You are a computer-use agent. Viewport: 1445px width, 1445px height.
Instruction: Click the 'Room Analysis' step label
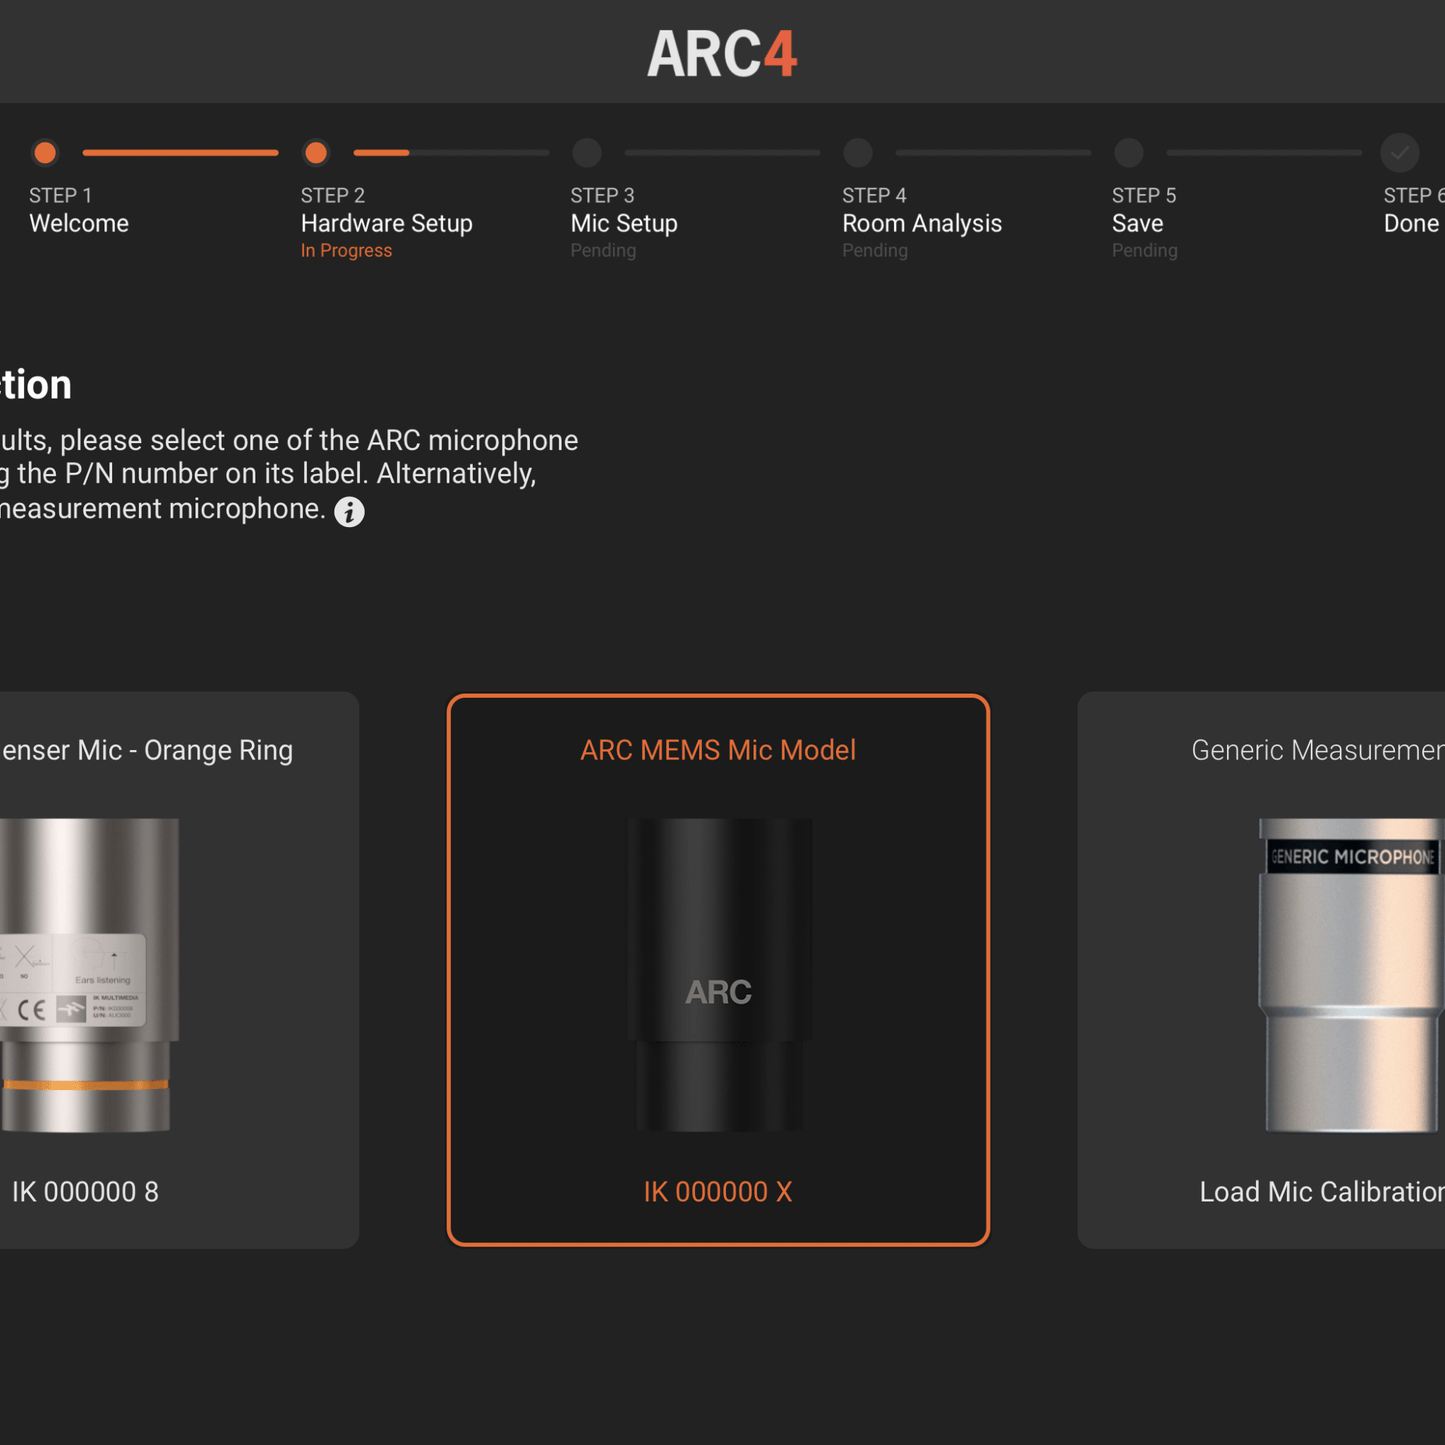pyautogui.click(x=922, y=224)
